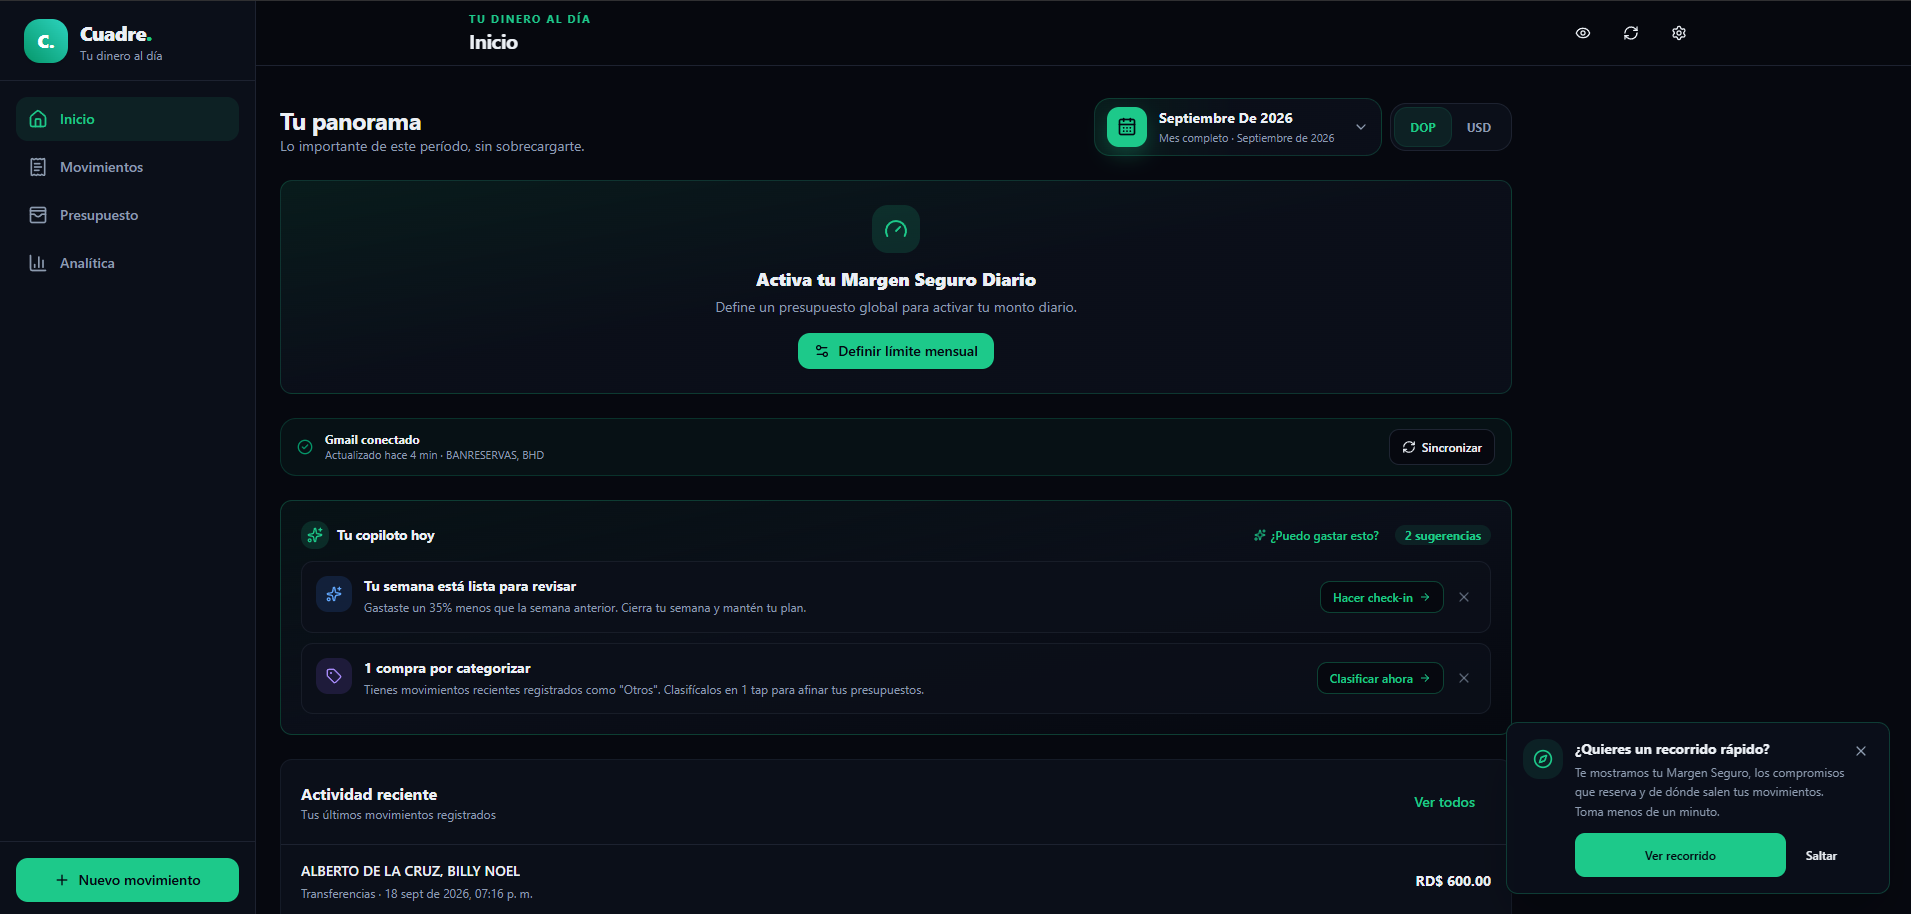Click sparkle icon on weekly review card

334,594
